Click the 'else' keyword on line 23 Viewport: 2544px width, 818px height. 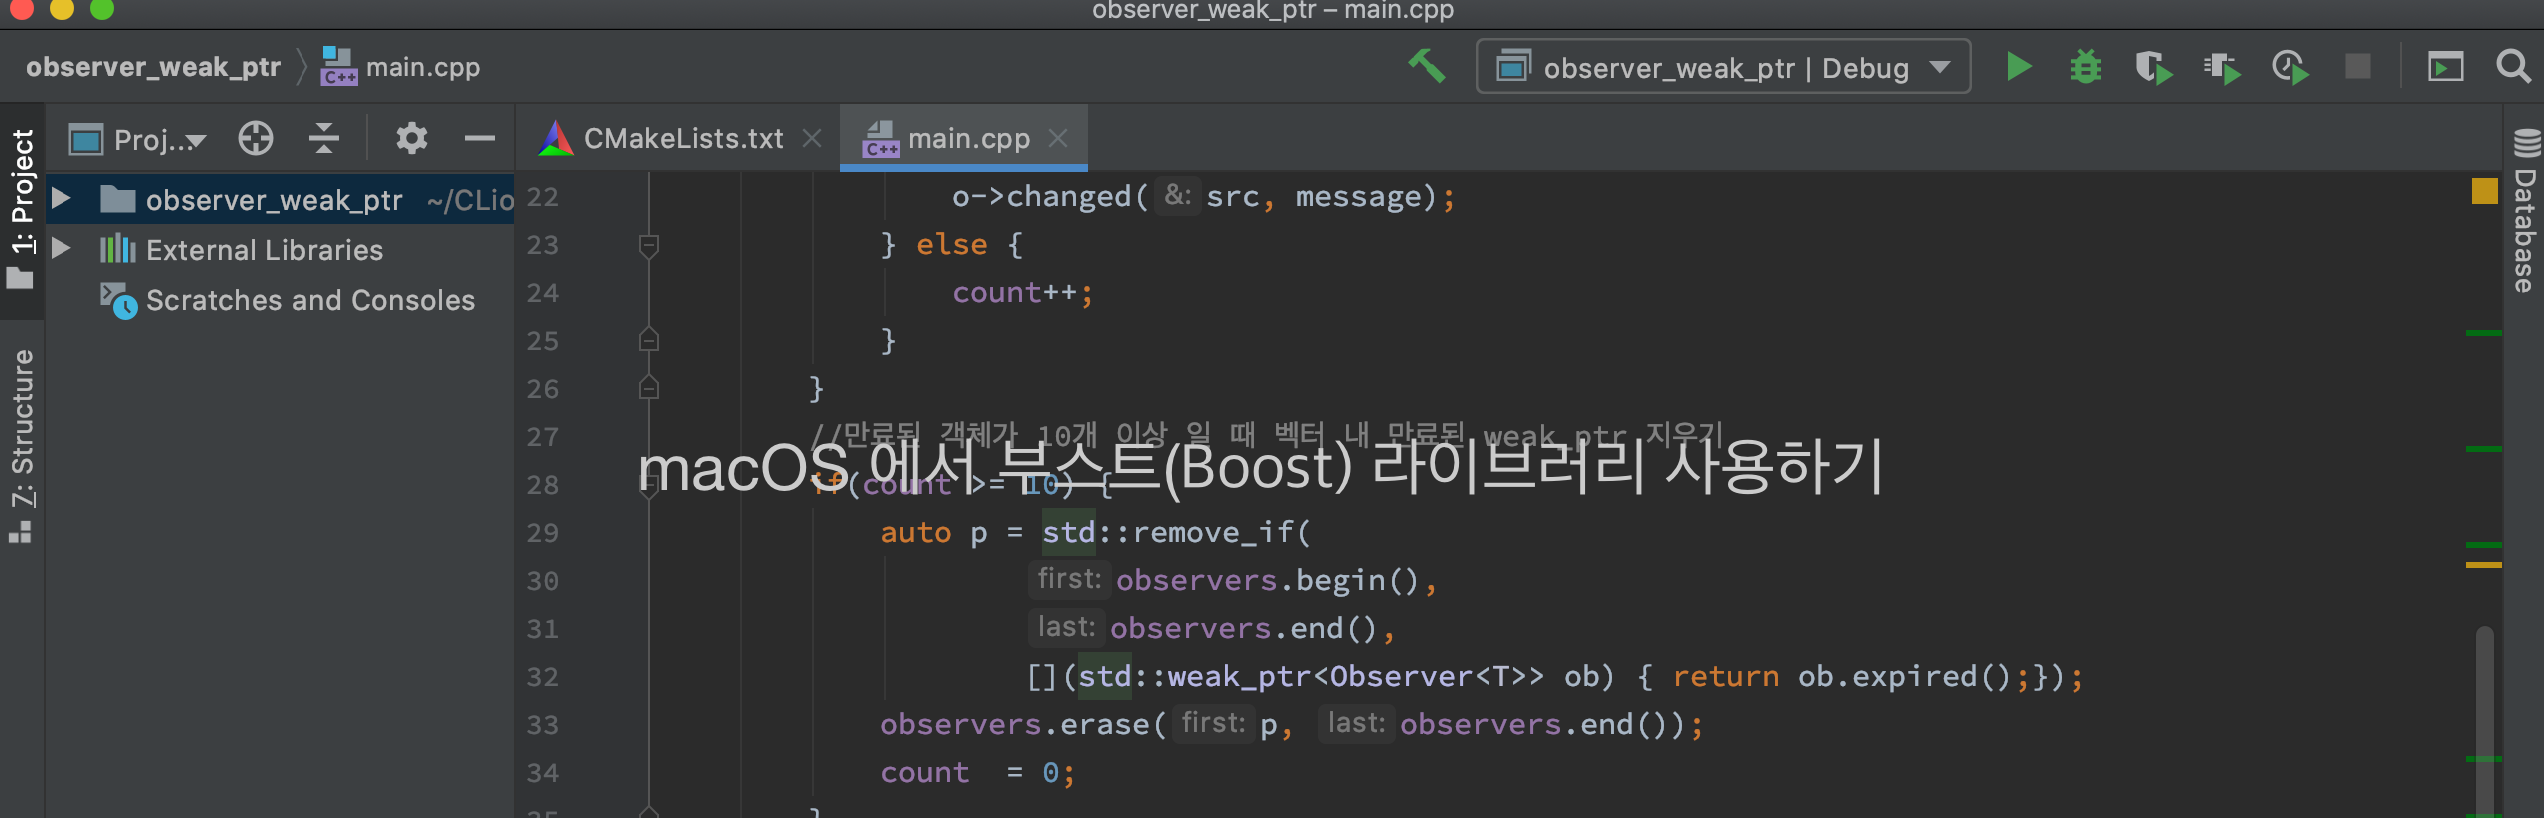951,245
